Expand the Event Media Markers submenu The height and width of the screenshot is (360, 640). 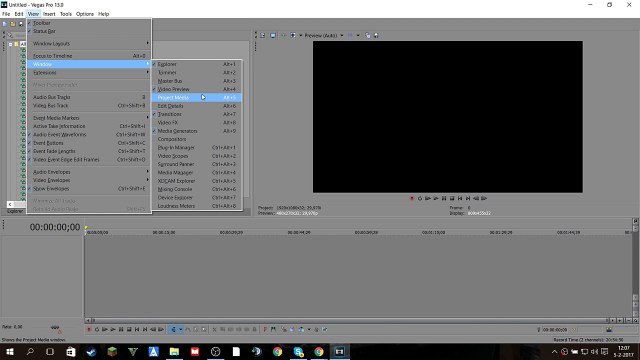pyautogui.click(x=89, y=118)
